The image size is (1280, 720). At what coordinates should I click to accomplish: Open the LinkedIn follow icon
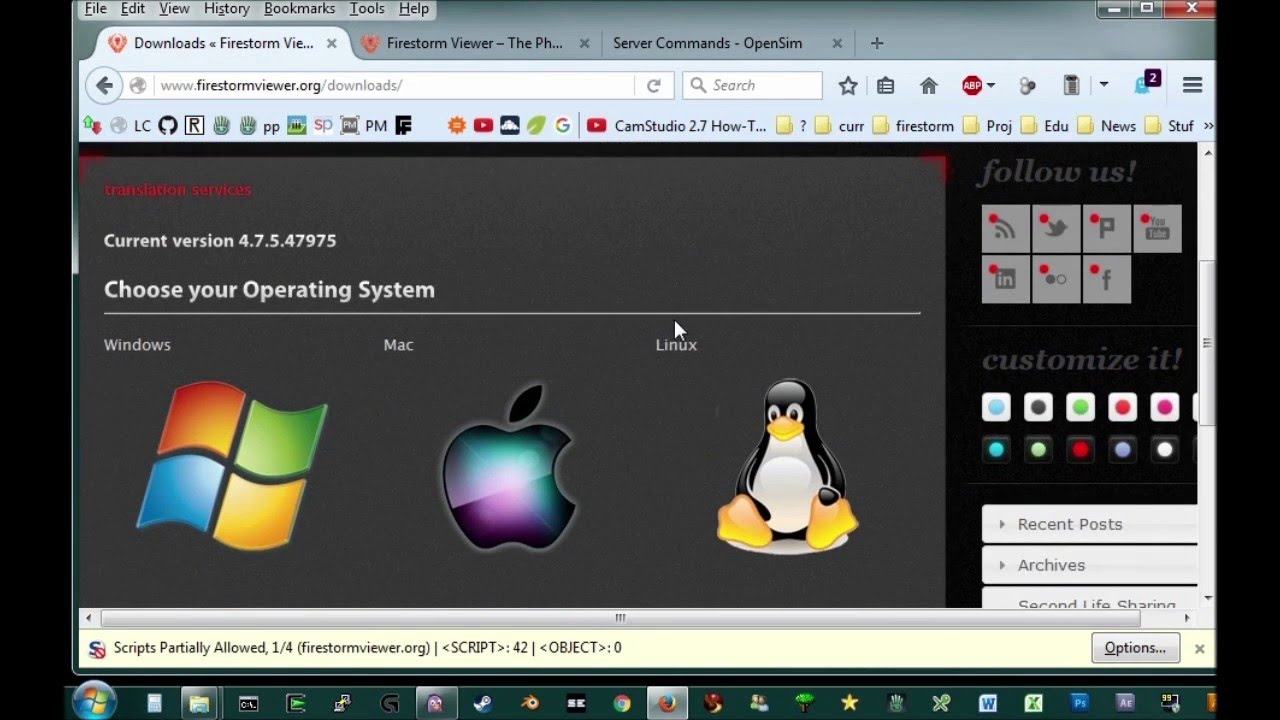(1006, 279)
